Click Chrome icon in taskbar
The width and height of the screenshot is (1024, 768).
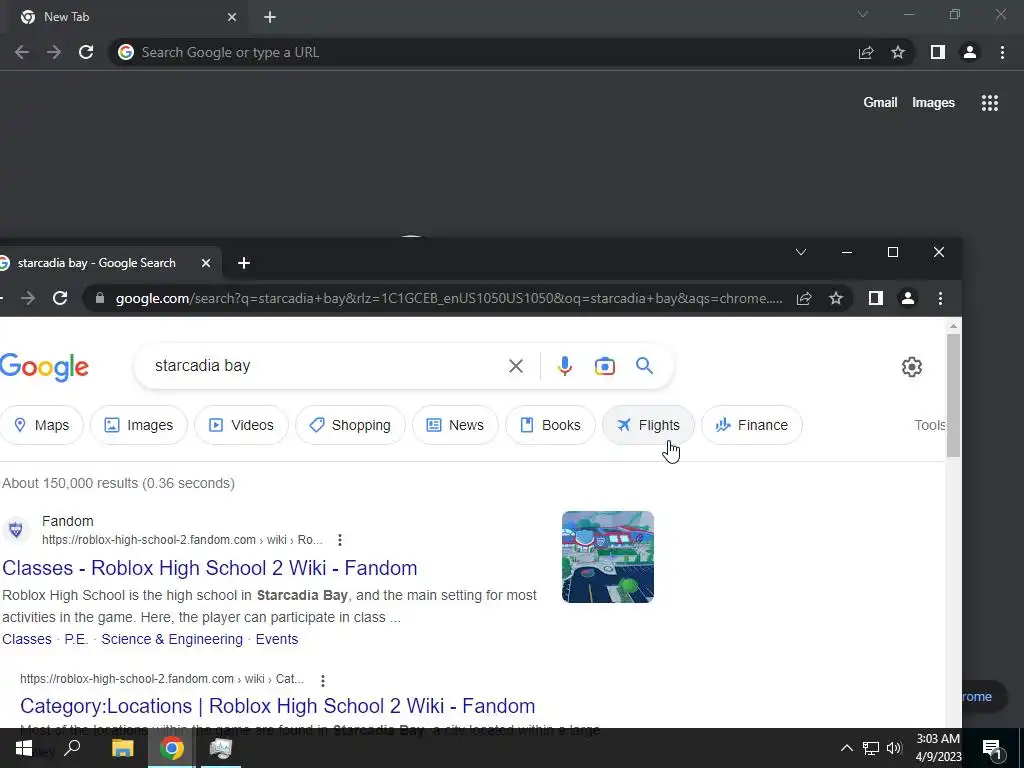click(172, 748)
